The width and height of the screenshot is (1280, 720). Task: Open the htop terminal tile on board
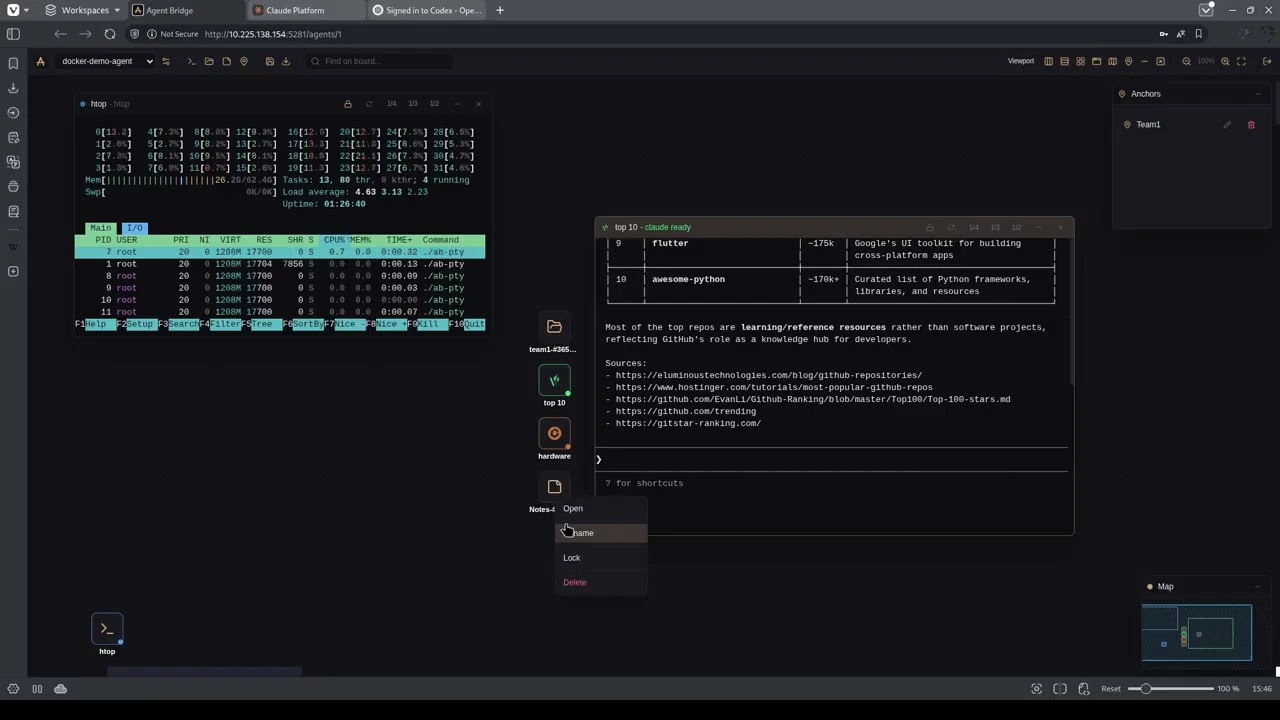(107, 629)
